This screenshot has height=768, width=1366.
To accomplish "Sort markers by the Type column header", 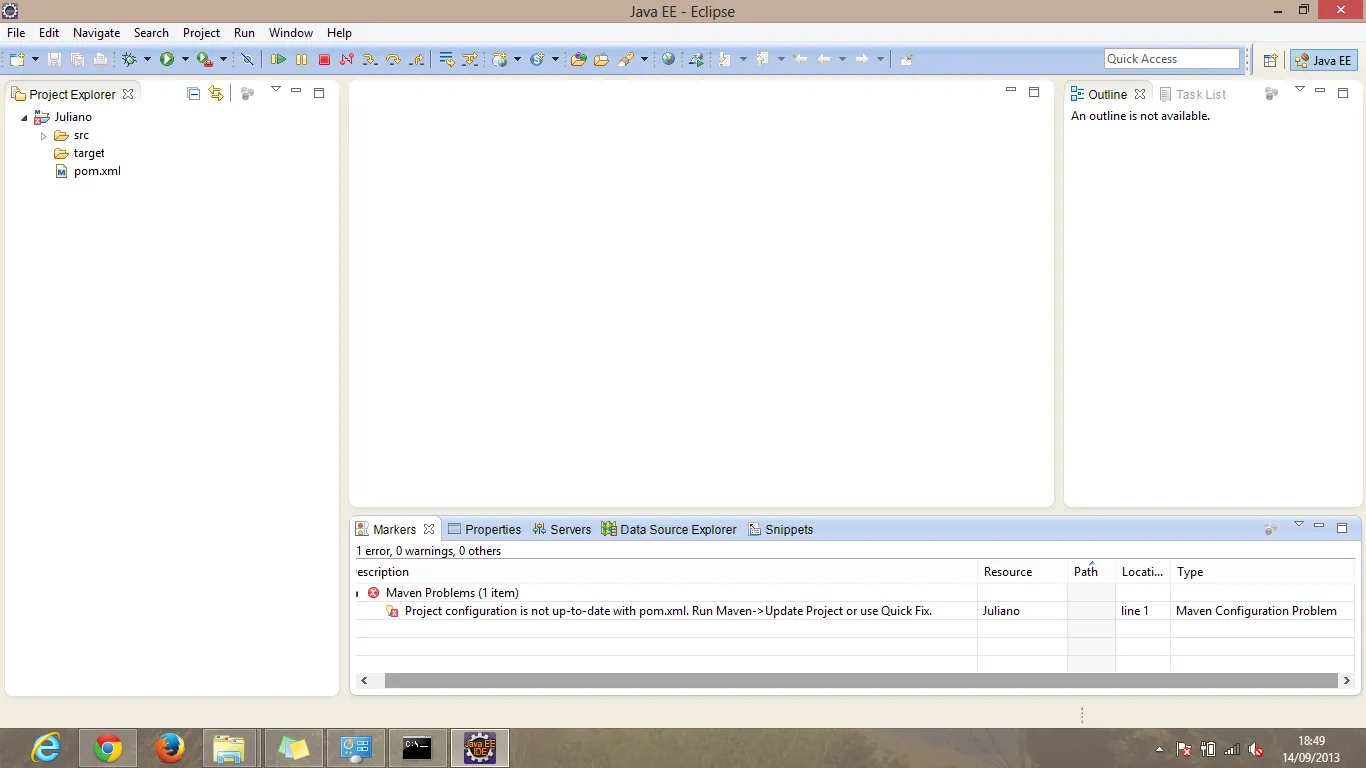I will (x=1262, y=572).
